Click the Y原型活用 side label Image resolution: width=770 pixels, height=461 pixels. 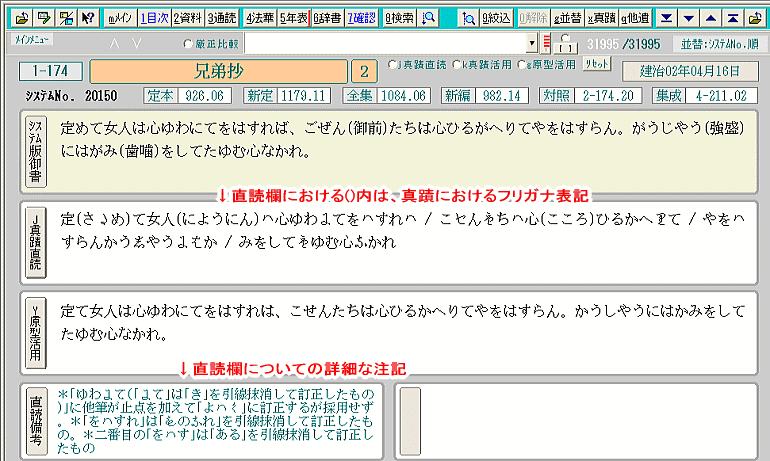tap(36, 333)
